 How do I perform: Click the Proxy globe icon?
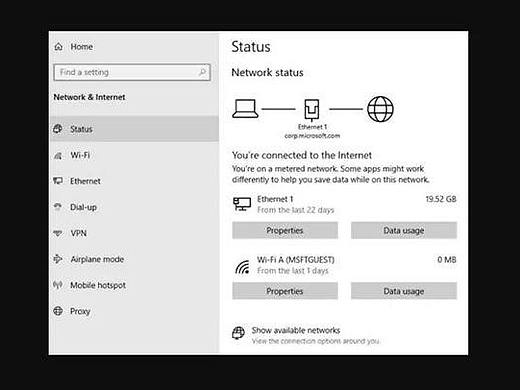58,311
